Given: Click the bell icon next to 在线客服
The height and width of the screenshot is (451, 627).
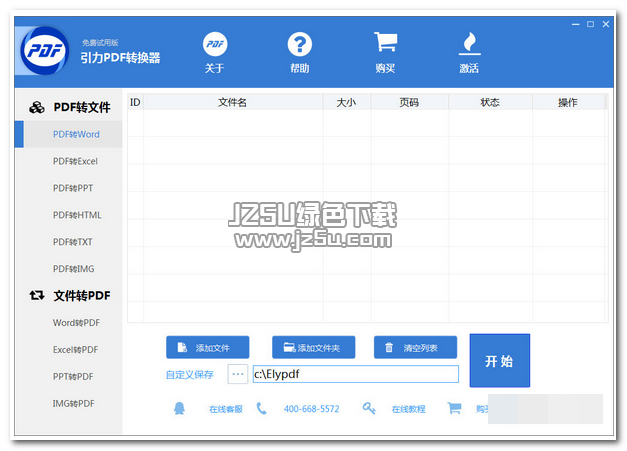Looking at the screenshot, I should pos(179,408).
